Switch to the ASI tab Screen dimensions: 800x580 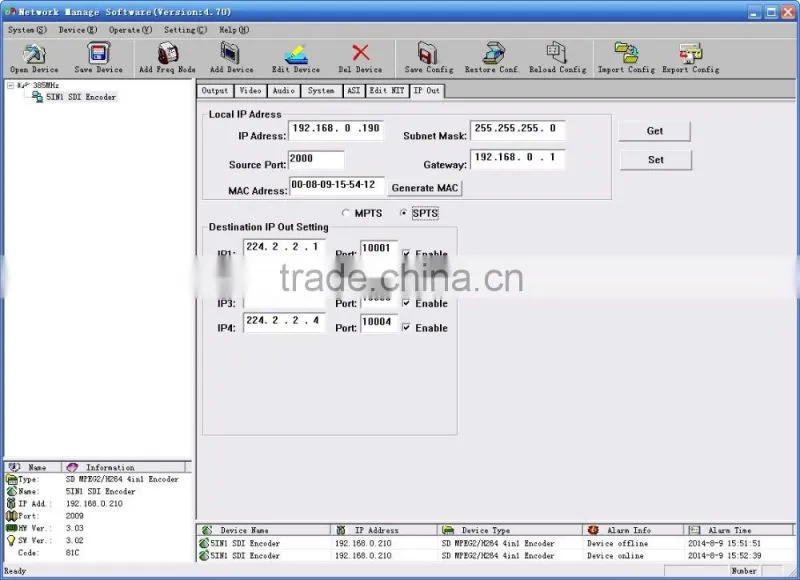tap(354, 91)
